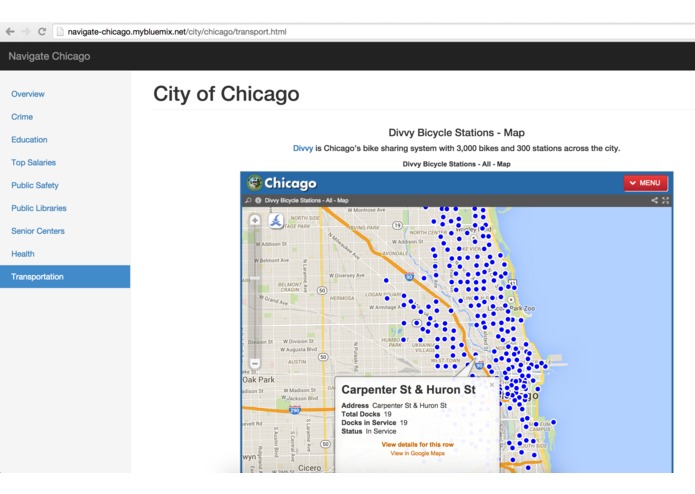
Task: Go back using the browser back arrow
Action: click(10, 31)
